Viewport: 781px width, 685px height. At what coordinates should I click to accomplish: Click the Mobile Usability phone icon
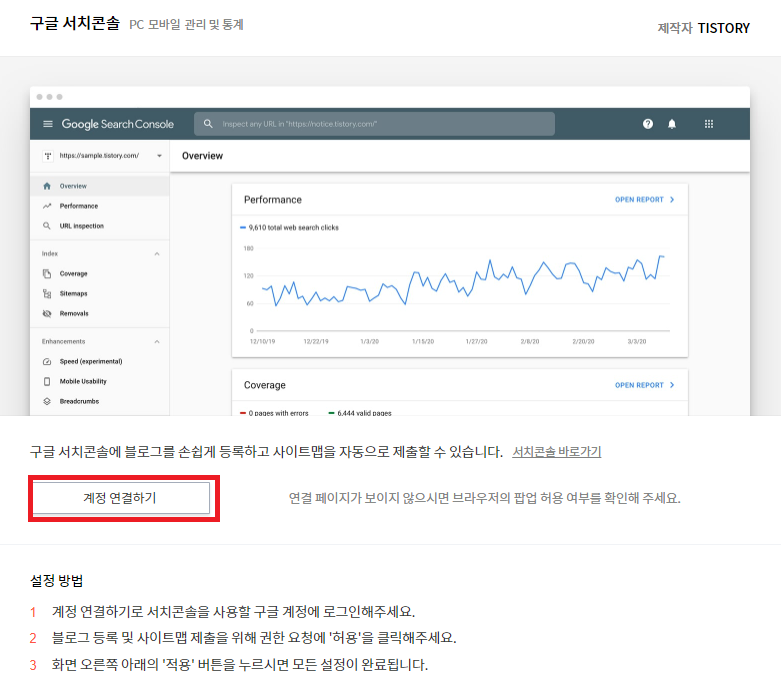pyautogui.click(x=47, y=381)
